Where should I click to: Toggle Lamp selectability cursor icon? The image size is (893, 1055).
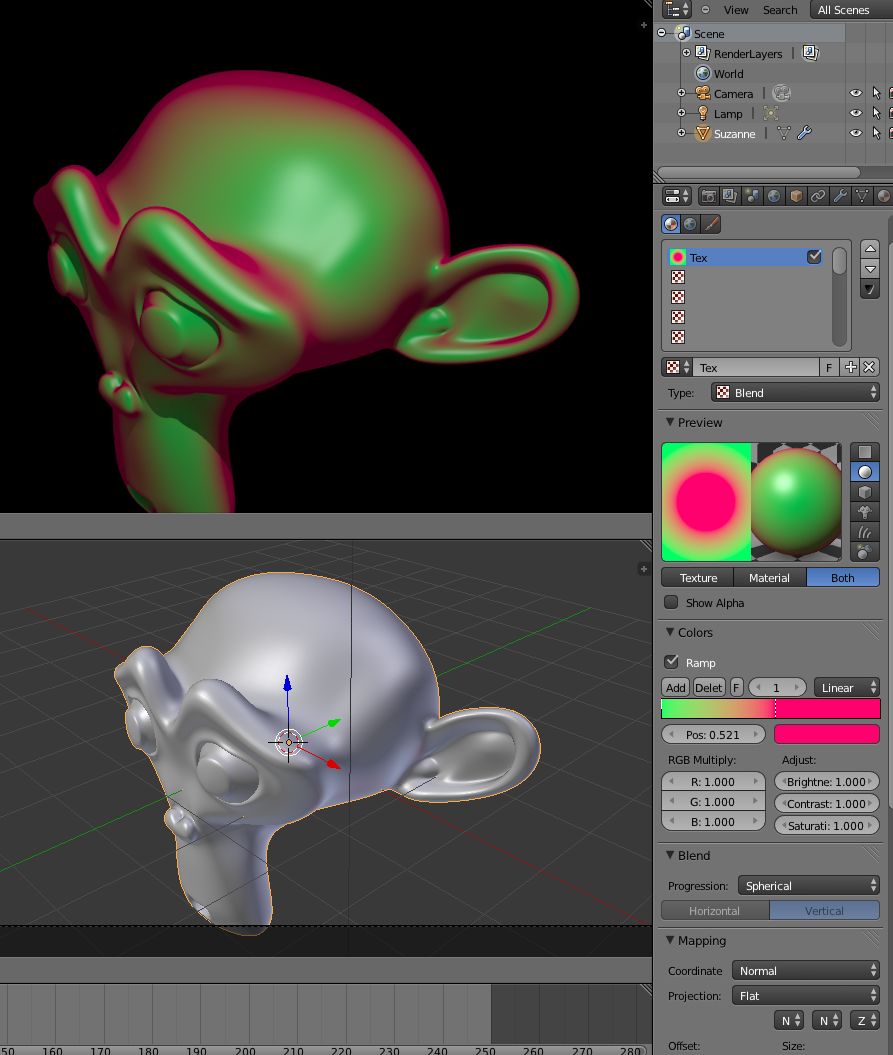tap(876, 113)
